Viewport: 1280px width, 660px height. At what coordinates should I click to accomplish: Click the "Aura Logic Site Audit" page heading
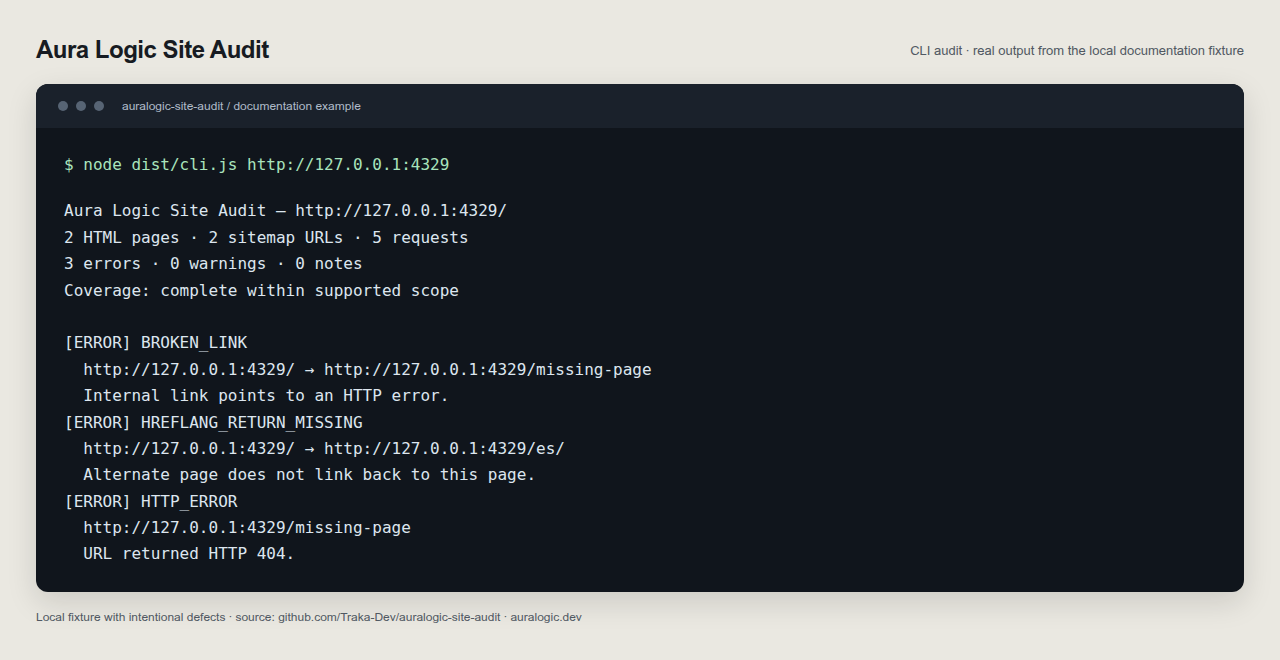152,50
